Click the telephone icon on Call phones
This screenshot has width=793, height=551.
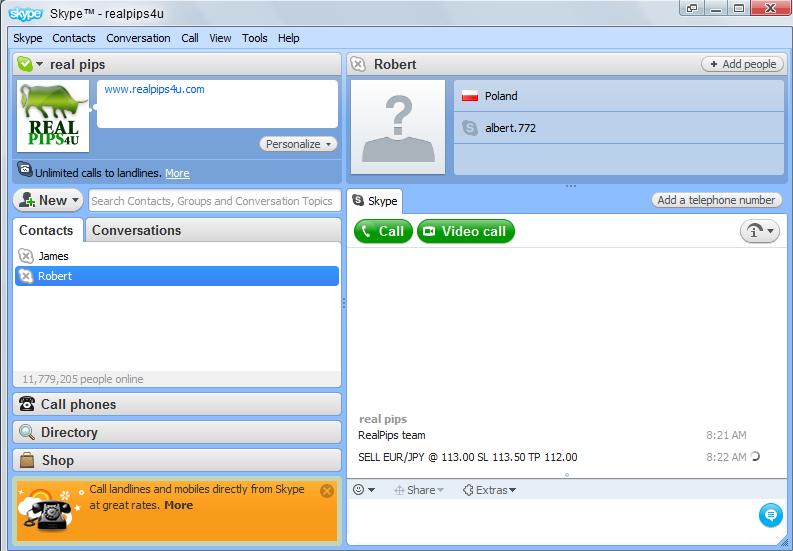[x=27, y=404]
